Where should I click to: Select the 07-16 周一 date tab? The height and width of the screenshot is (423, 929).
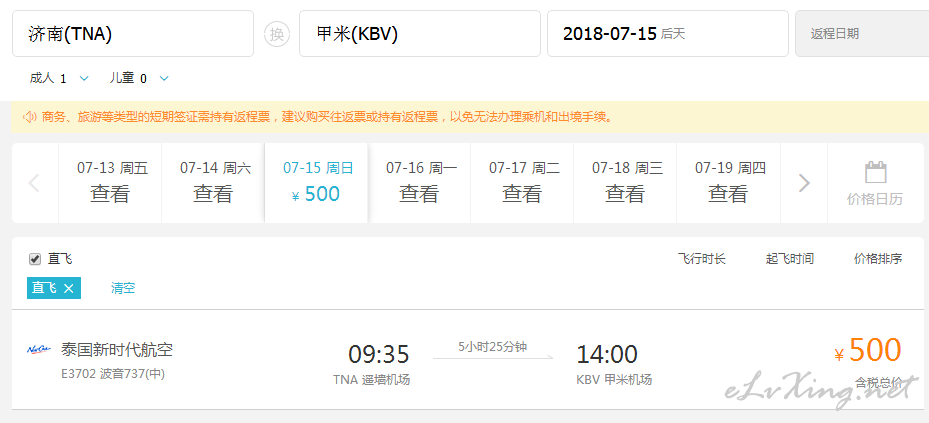point(419,183)
